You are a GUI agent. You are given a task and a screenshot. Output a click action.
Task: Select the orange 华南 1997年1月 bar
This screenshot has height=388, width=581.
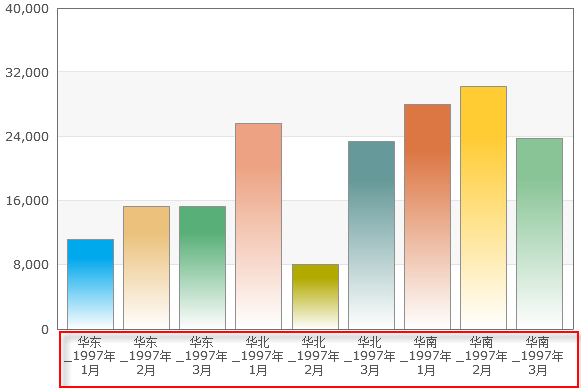pyautogui.click(x=428, y=217)
